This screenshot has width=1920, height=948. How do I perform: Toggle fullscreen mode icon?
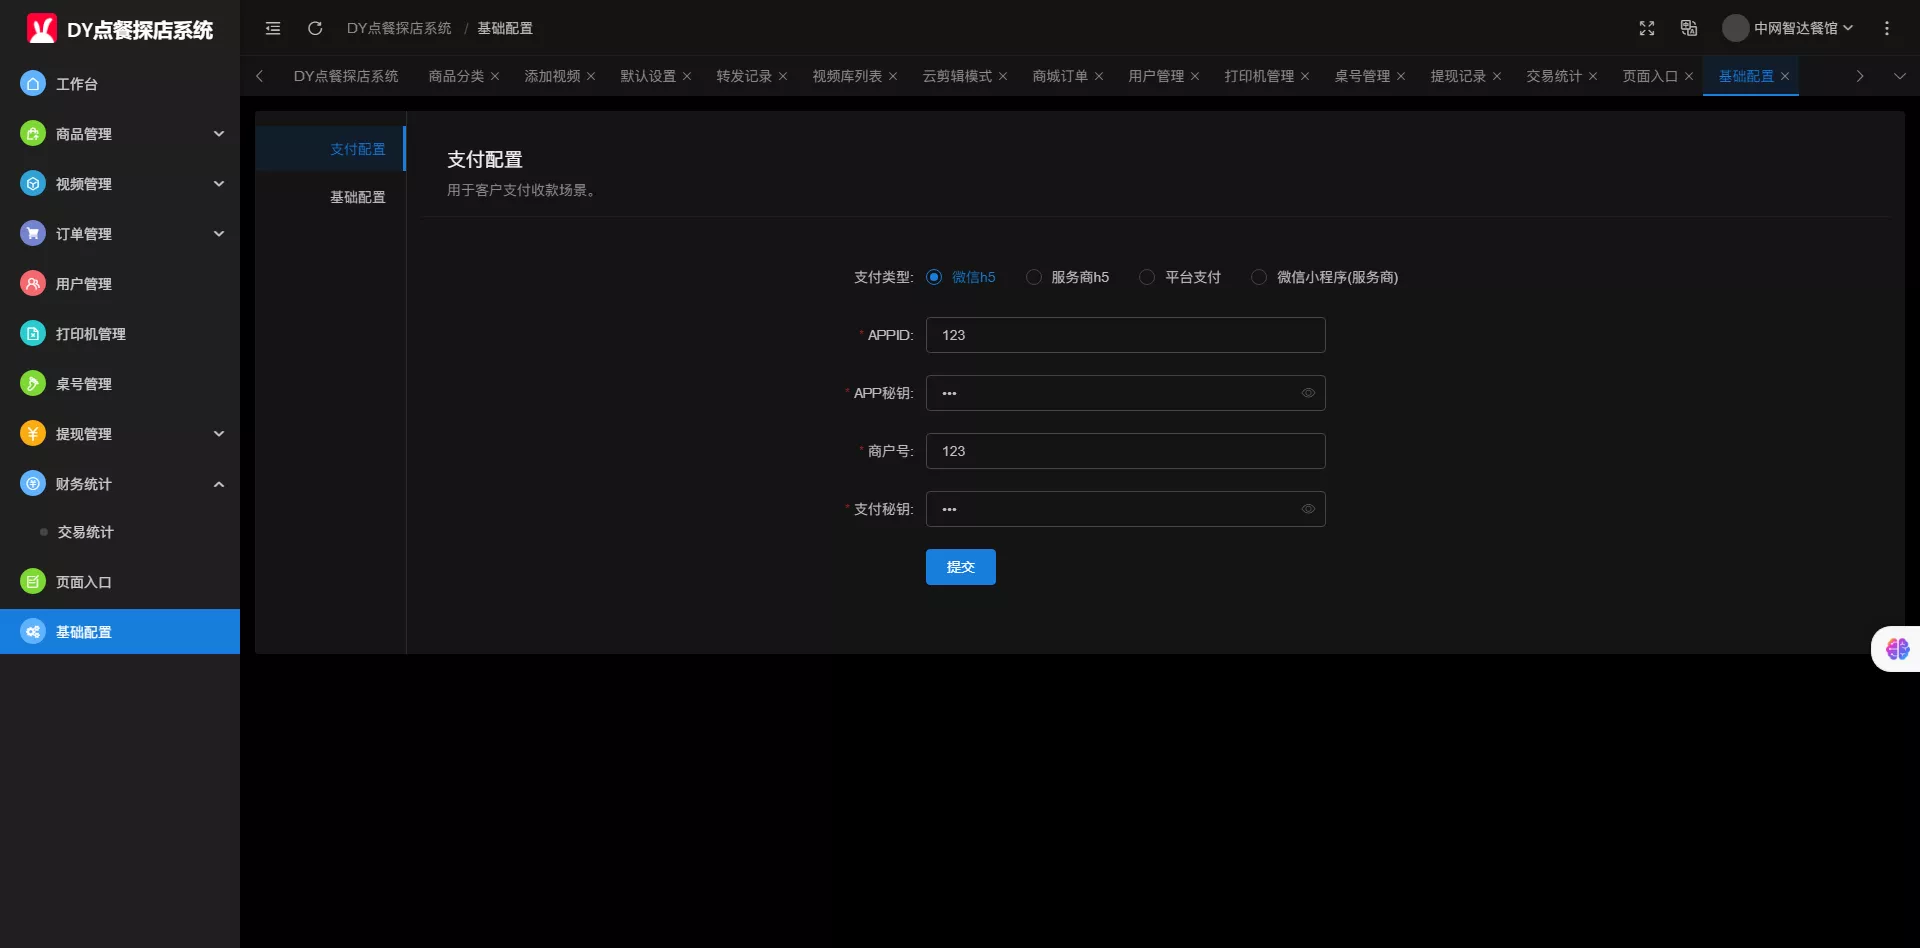point(1647,28)
